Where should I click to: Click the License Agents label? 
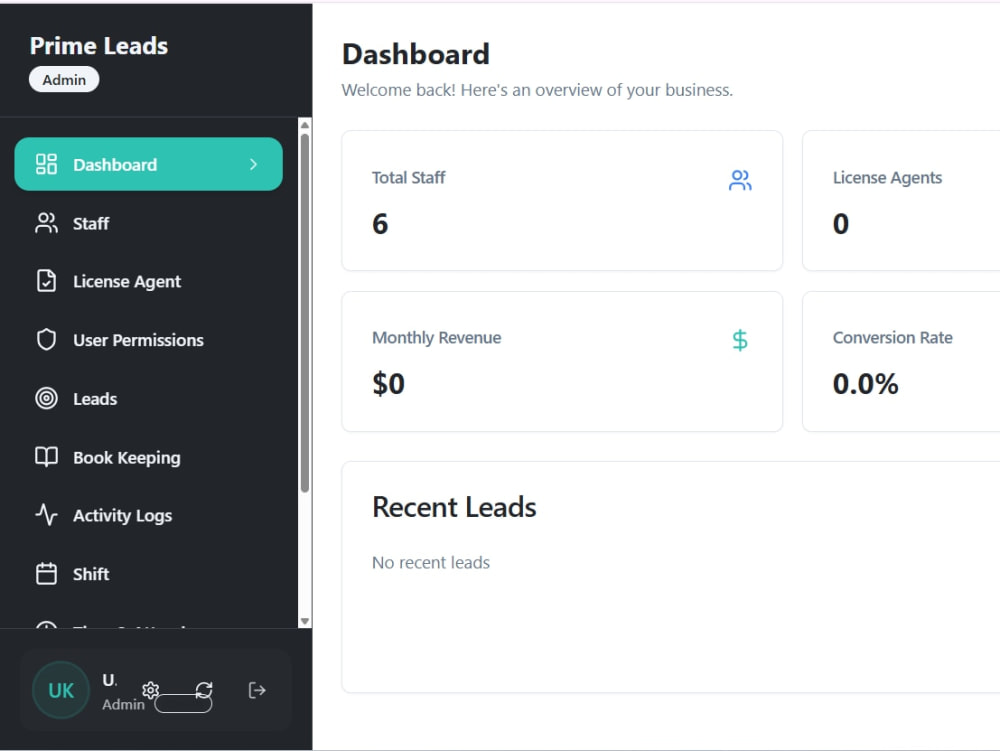[887, 178]
